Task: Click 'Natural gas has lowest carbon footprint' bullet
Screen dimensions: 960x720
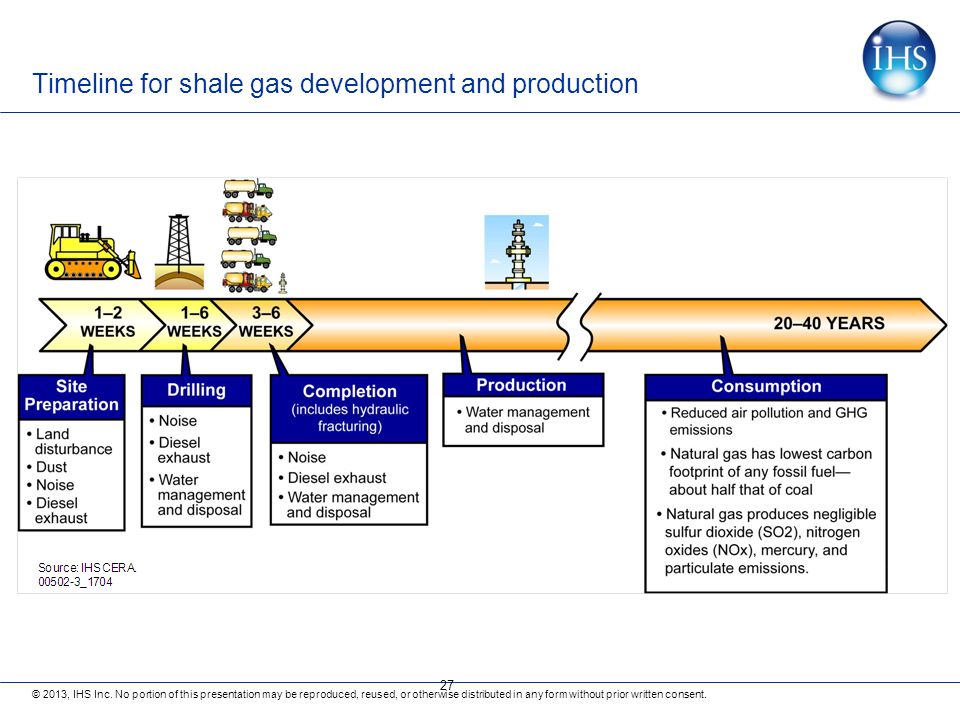Action: pos(765,471)
